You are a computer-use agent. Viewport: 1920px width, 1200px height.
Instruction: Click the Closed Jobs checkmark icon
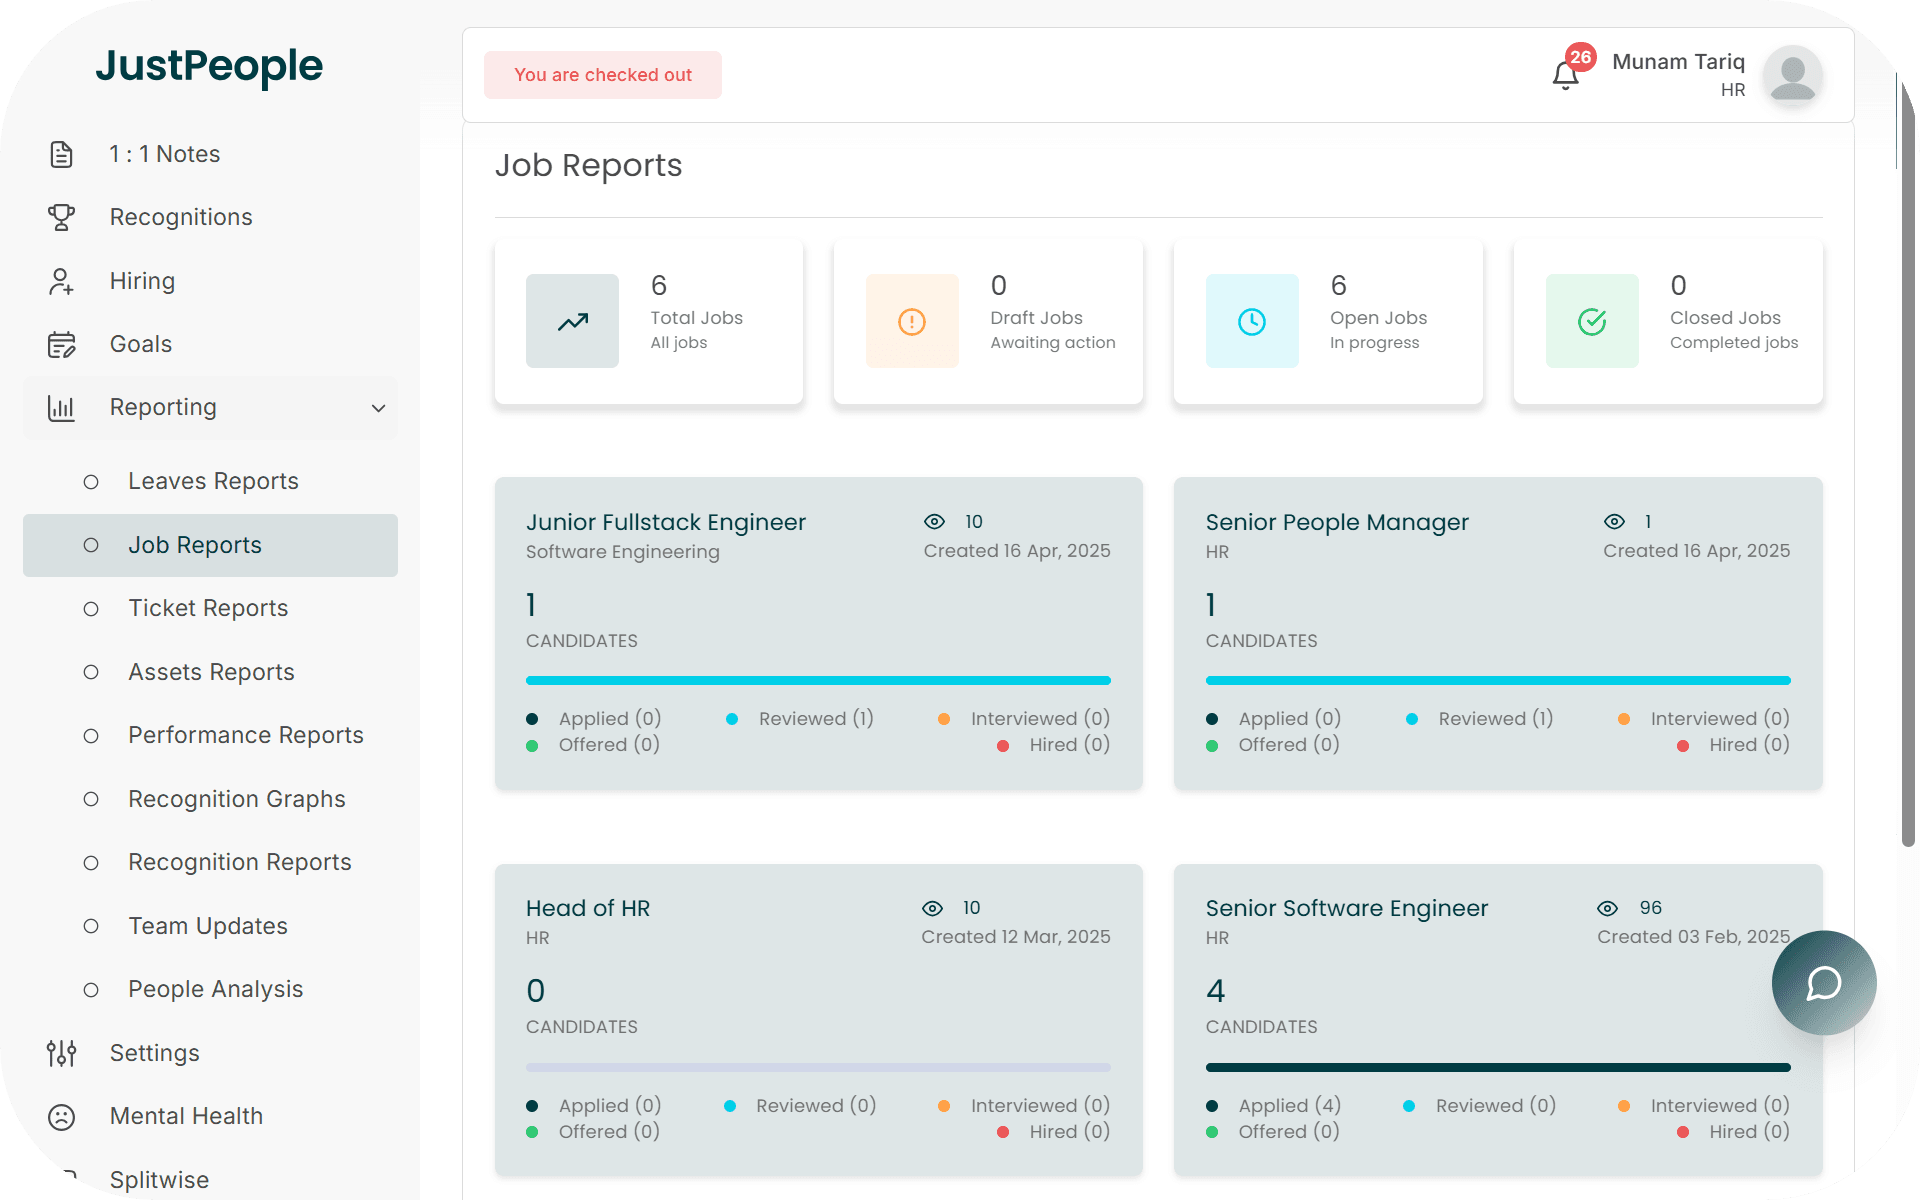(1591, 321)
